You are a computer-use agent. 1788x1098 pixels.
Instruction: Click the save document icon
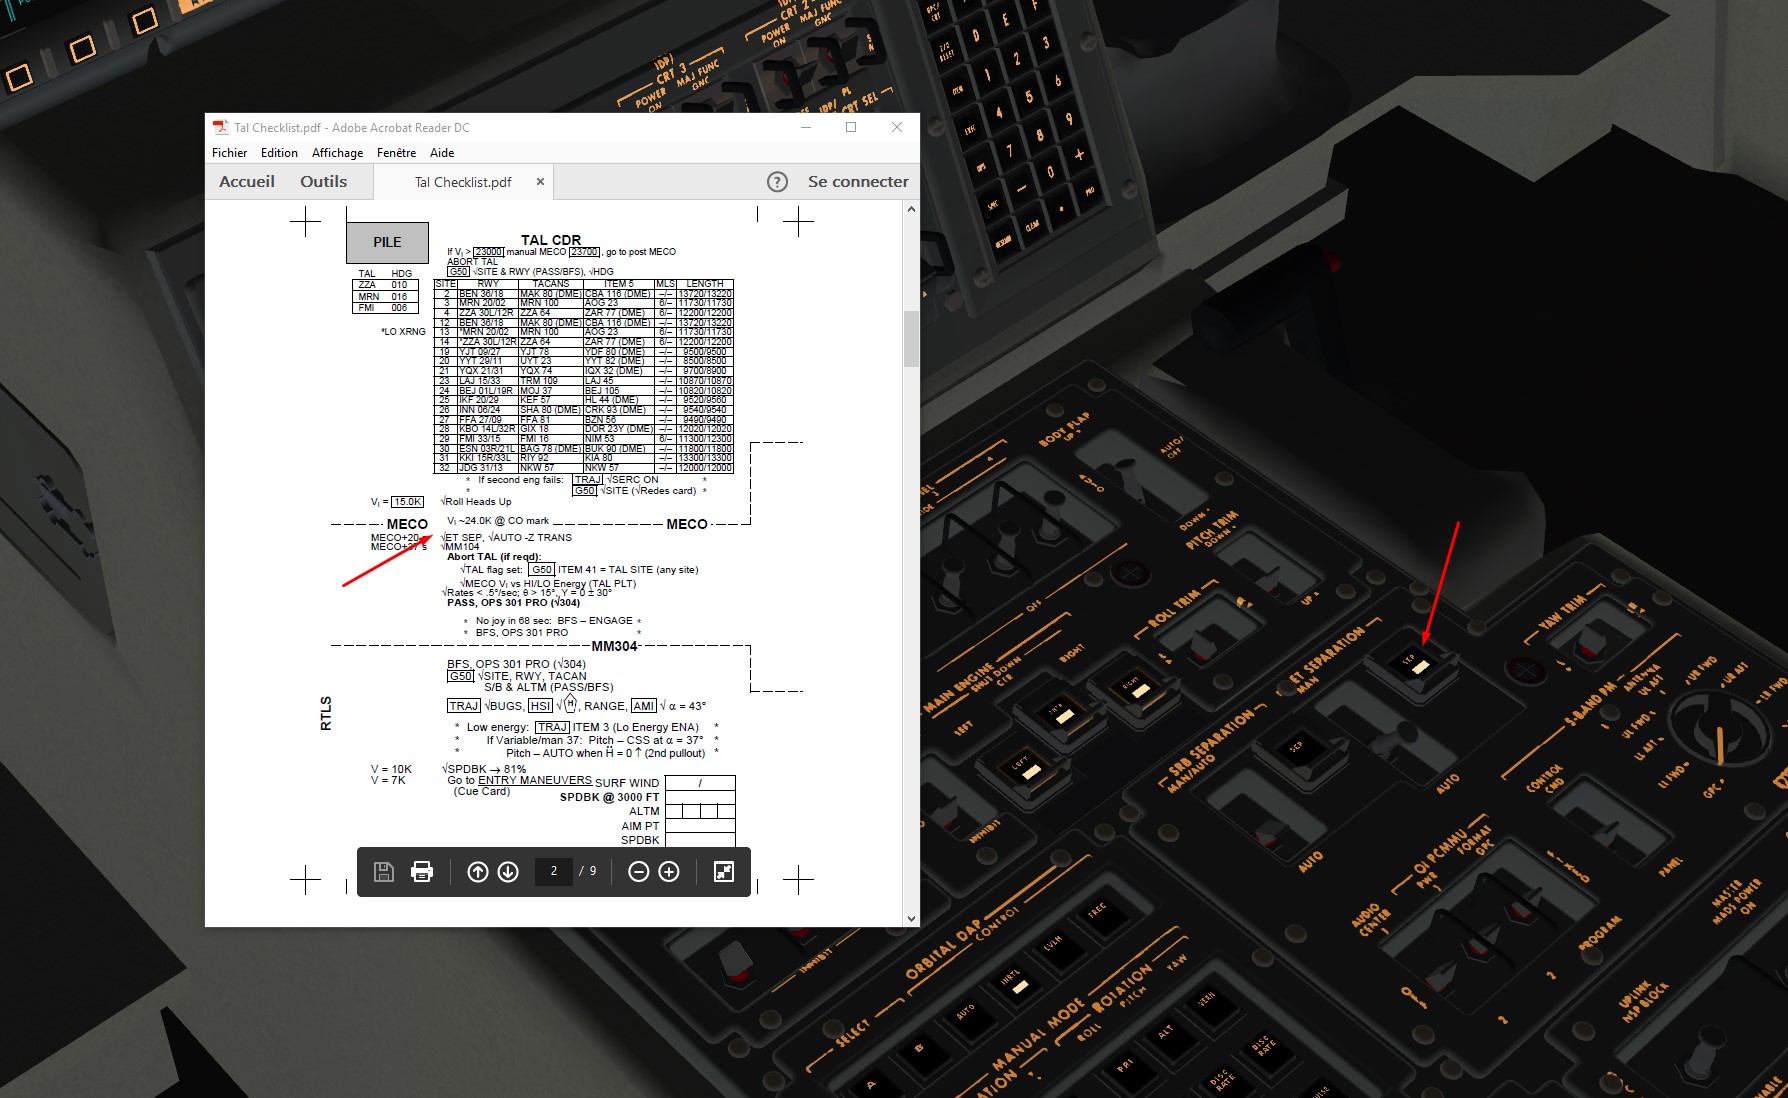click(x=383, y=872)
